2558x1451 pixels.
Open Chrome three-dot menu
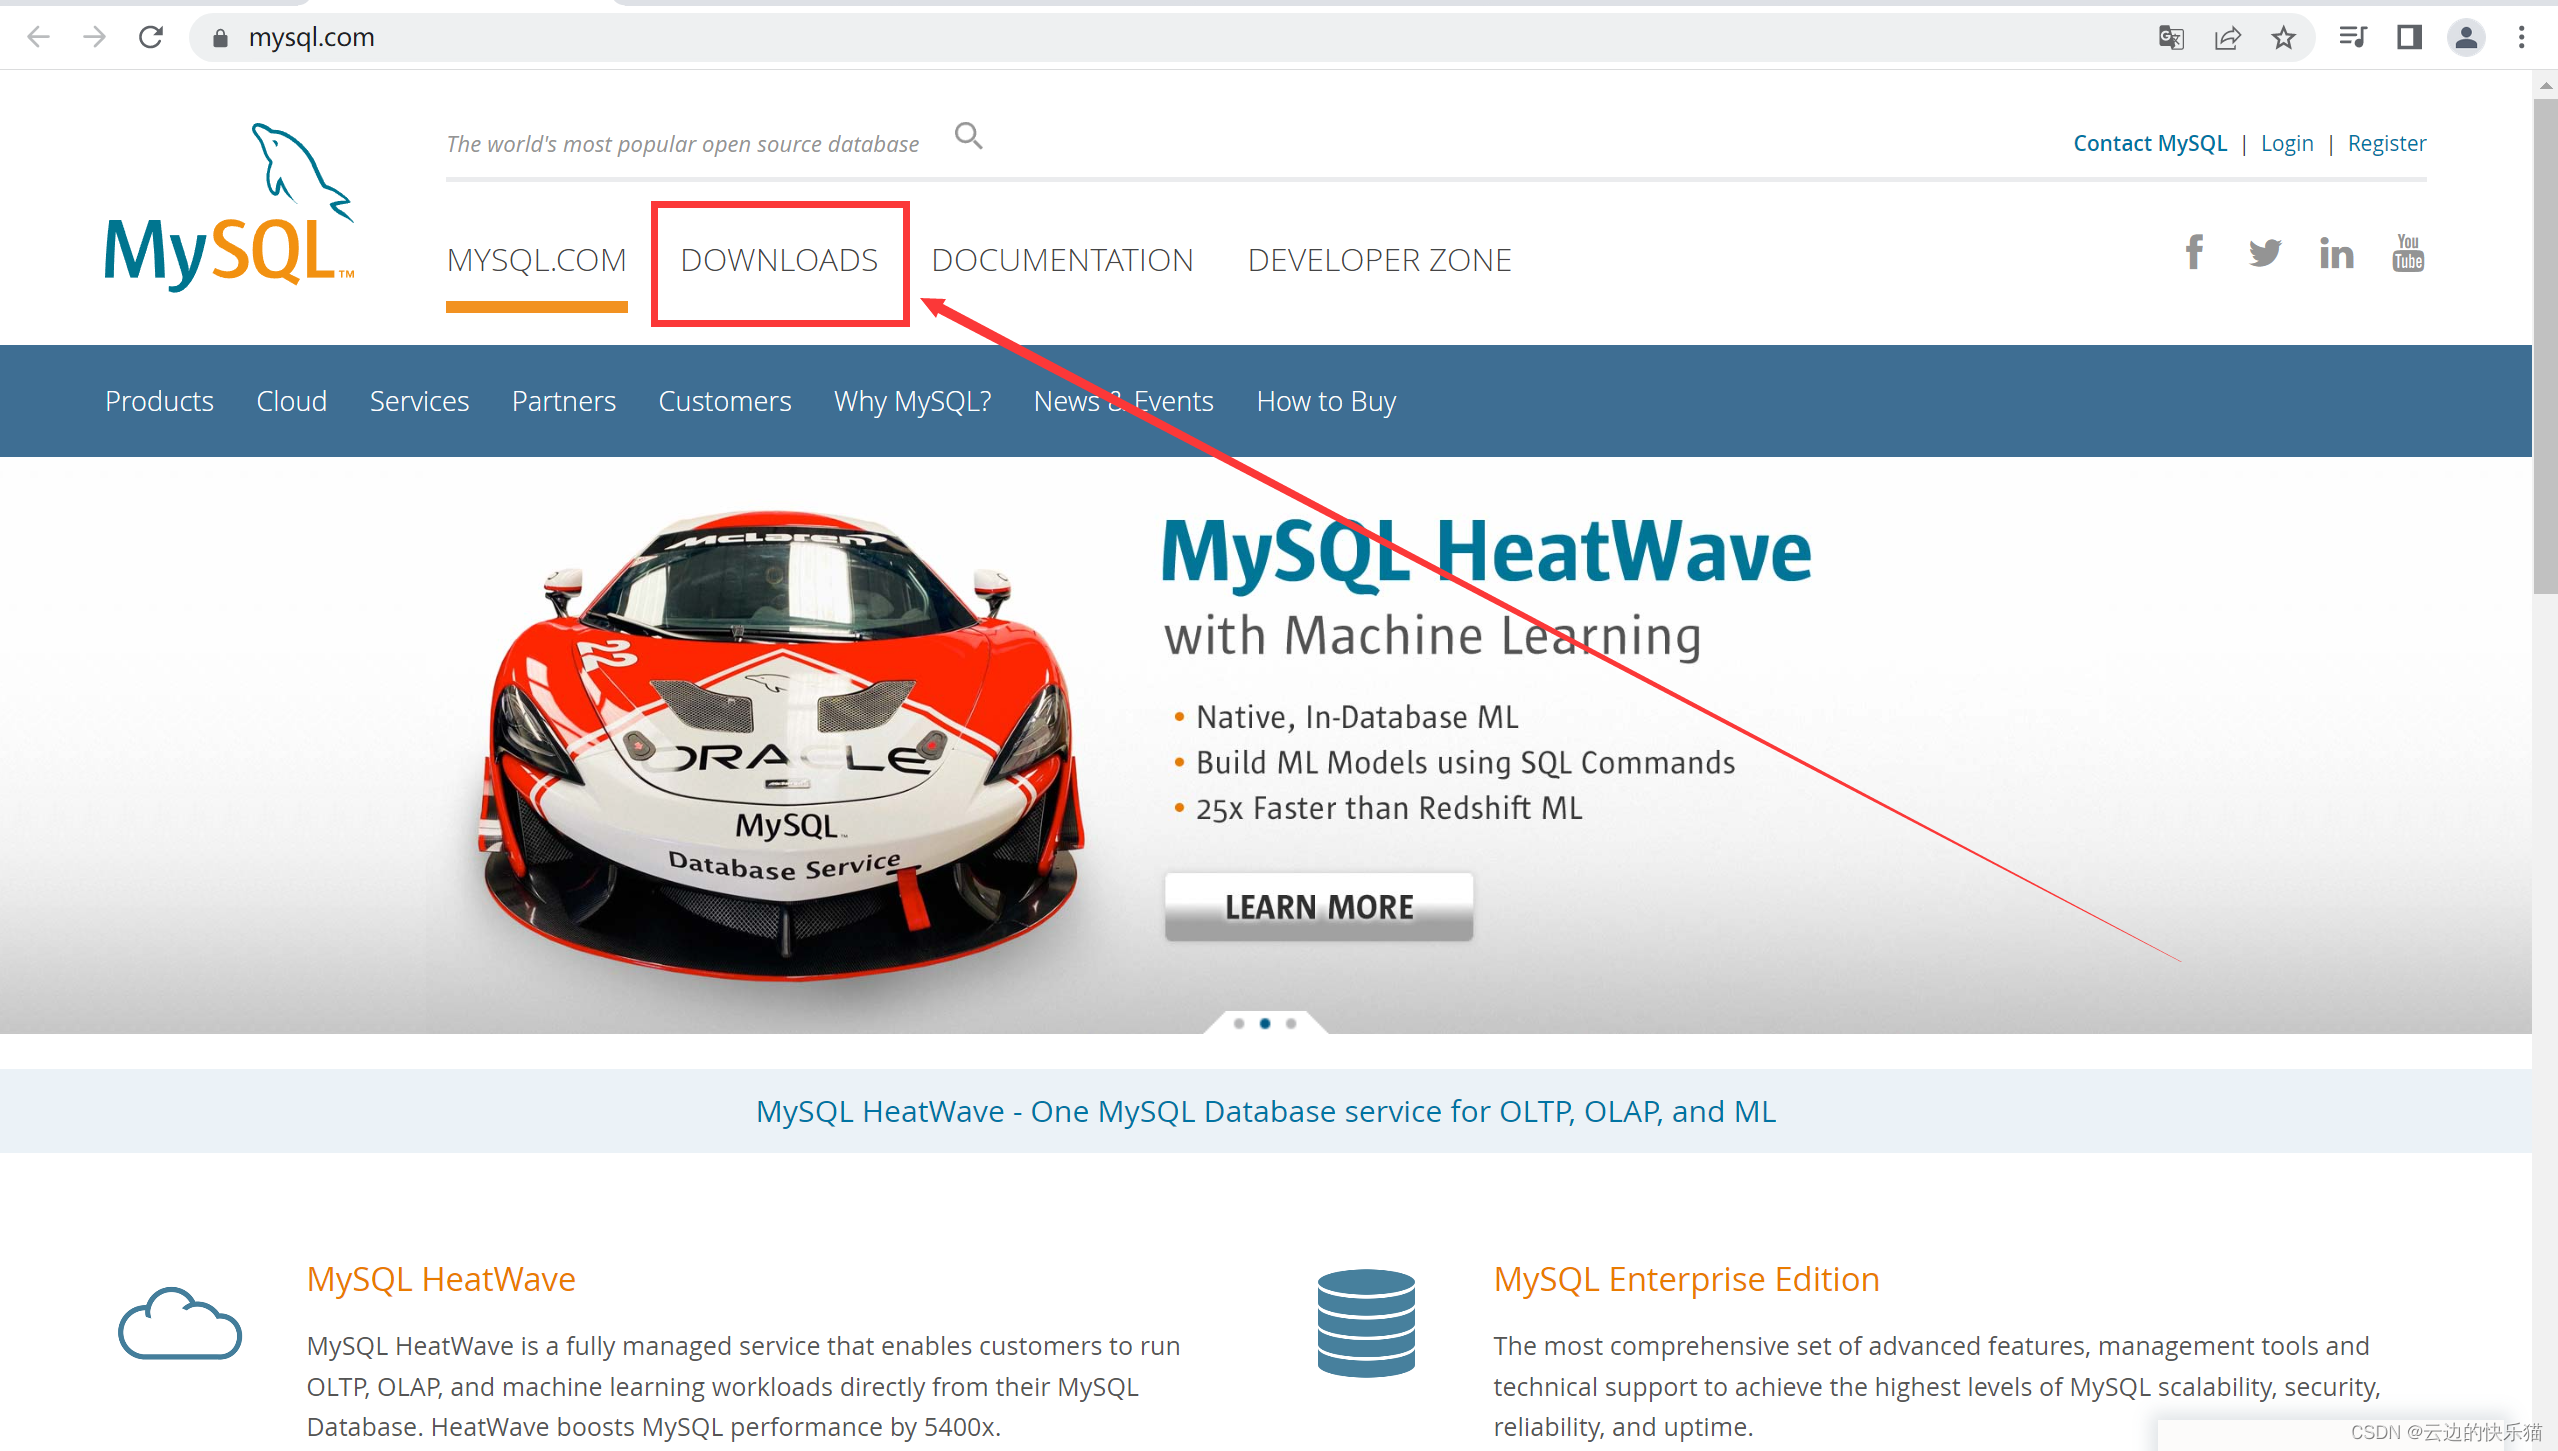2522,37
